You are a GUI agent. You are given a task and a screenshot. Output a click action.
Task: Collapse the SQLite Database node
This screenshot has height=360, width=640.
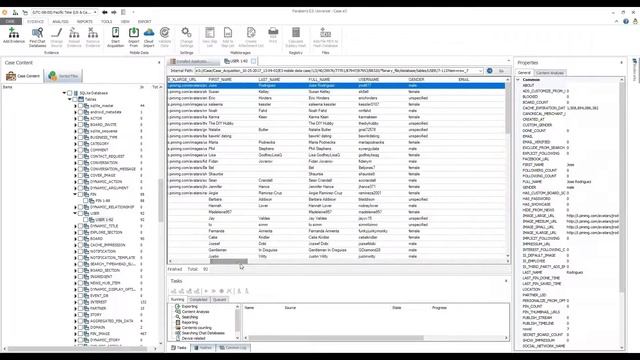[x=64, y=93]
